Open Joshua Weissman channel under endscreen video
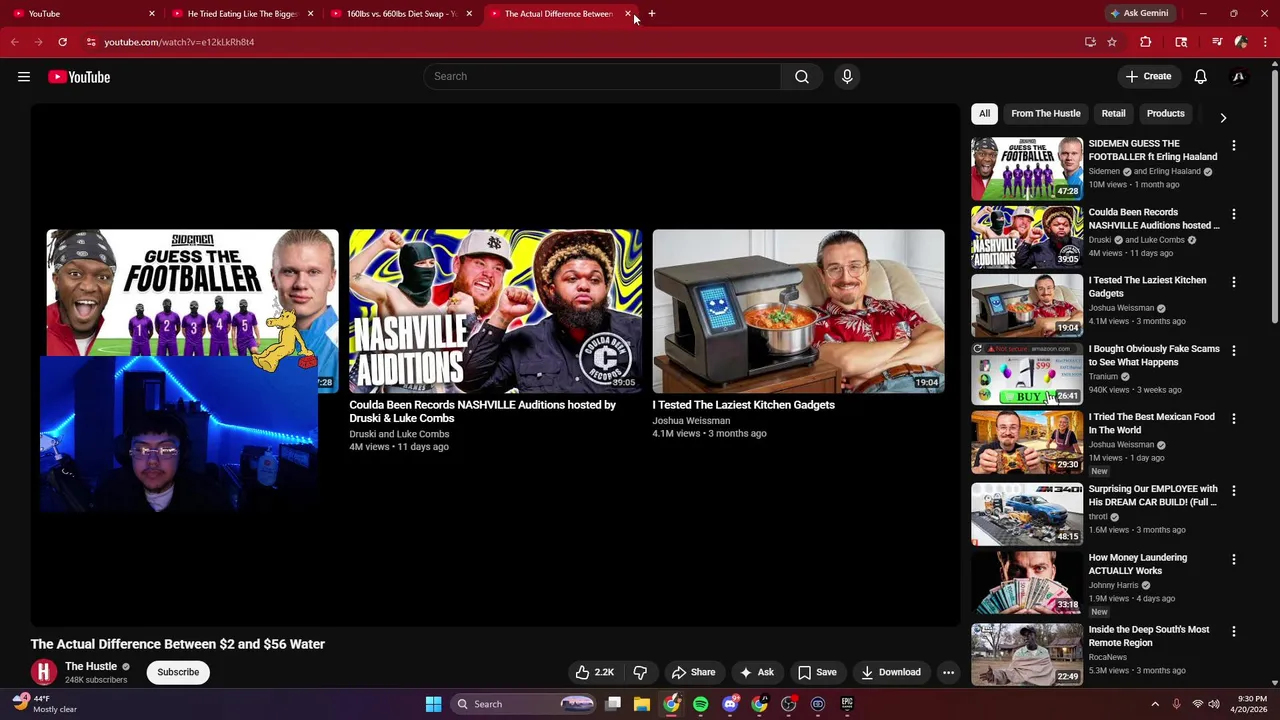The image size is (1280, 720). pyautogui.click(x=691, y=421)
